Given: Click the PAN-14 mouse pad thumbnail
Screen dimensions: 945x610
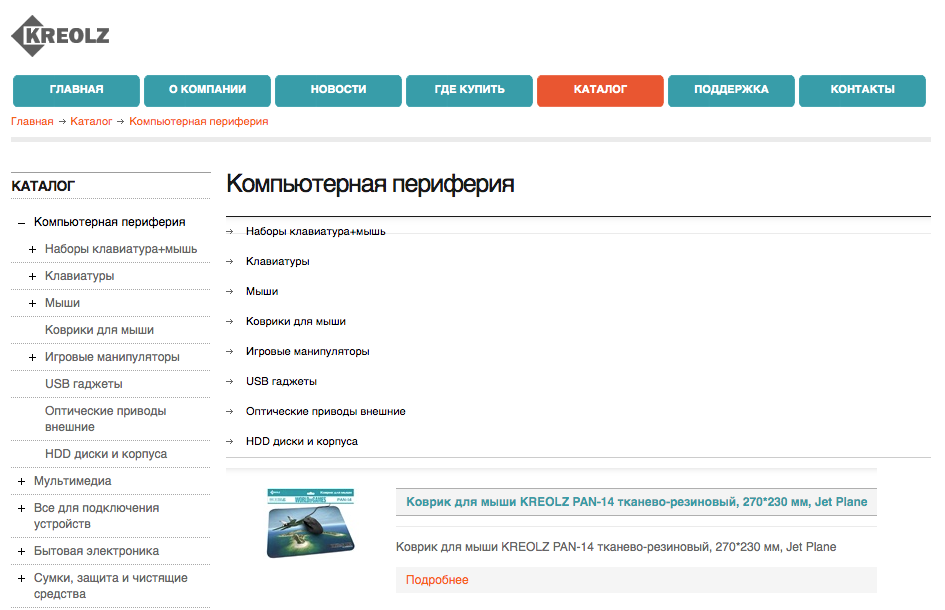Looking at the screenshot, I should pos(311,523).
